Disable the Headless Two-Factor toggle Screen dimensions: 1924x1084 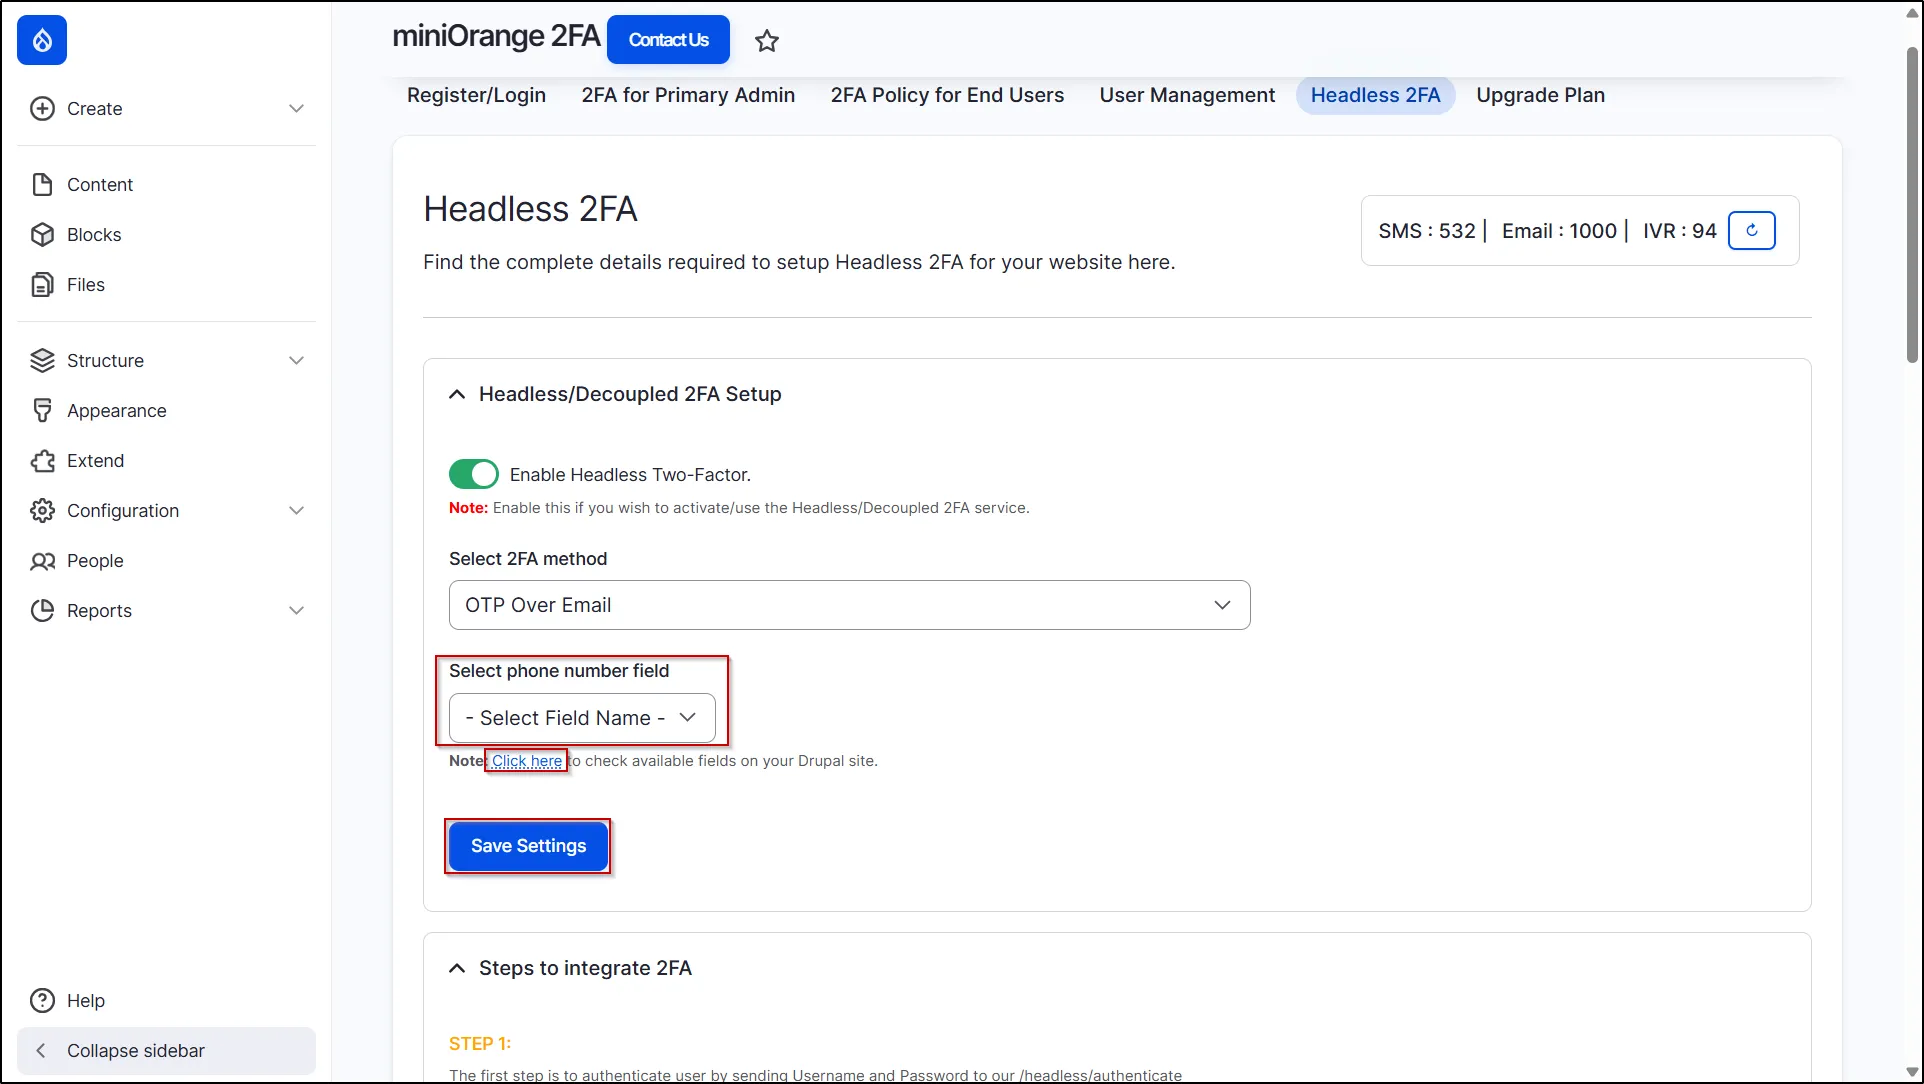point(474,474)
